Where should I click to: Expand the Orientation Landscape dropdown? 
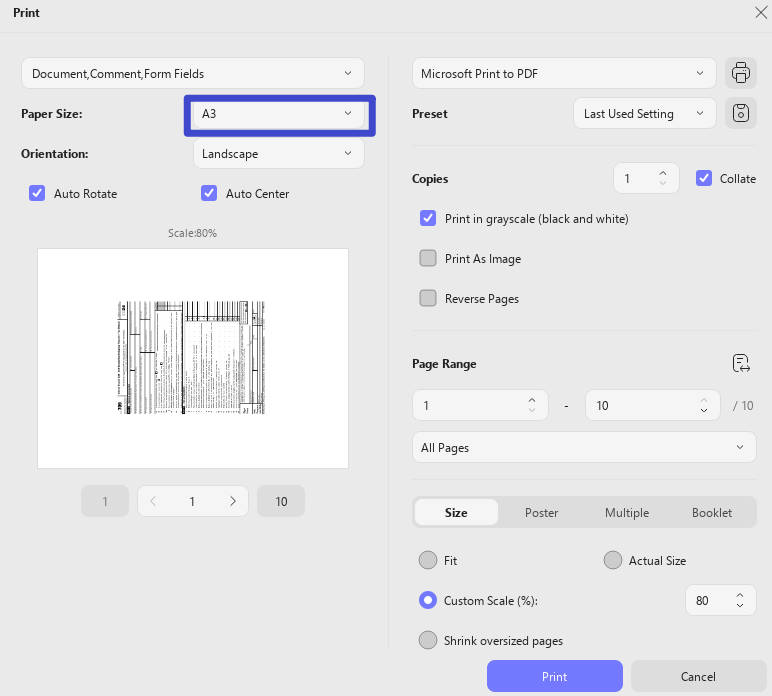279,154
